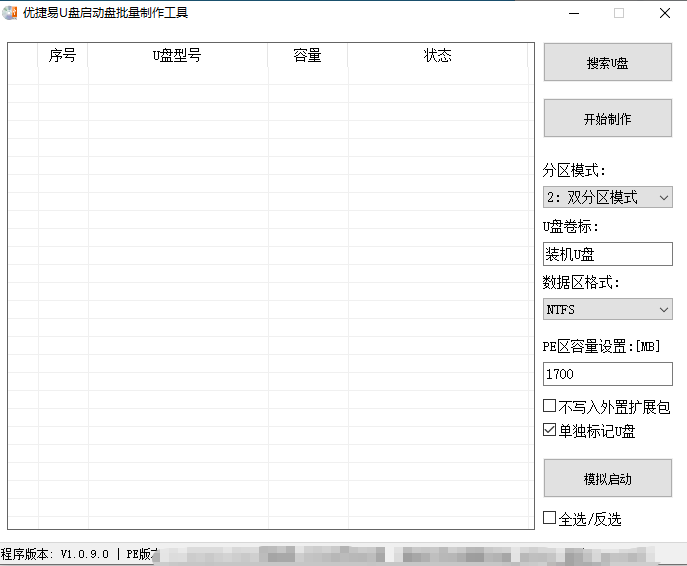Minimize the 优捷易 tool window
This screenshot has height=566, width=687.
573,13
